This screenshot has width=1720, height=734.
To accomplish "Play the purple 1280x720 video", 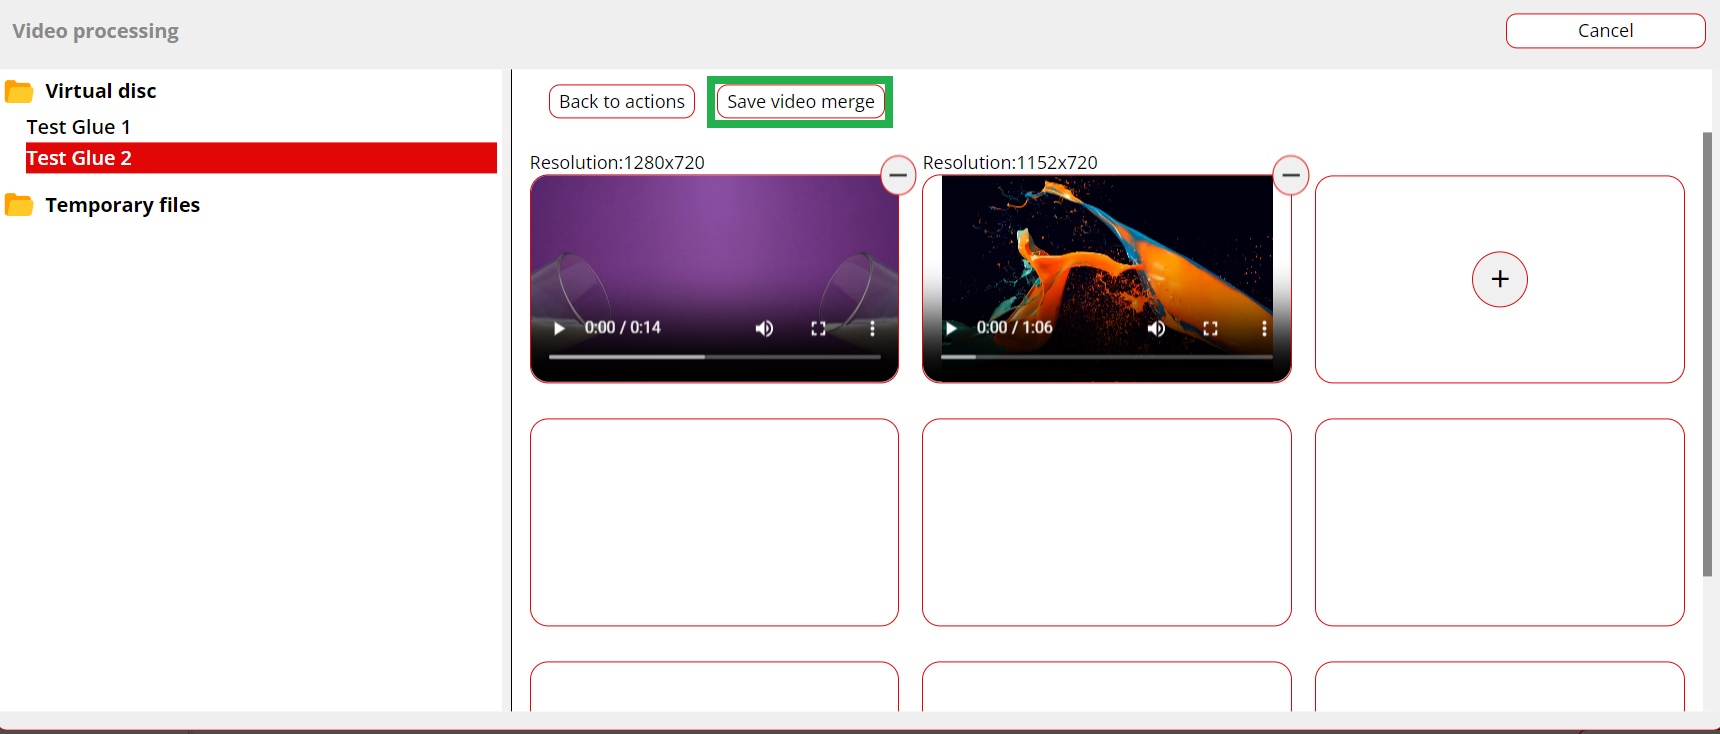I will pyautogui.click(x=559, y=328).
